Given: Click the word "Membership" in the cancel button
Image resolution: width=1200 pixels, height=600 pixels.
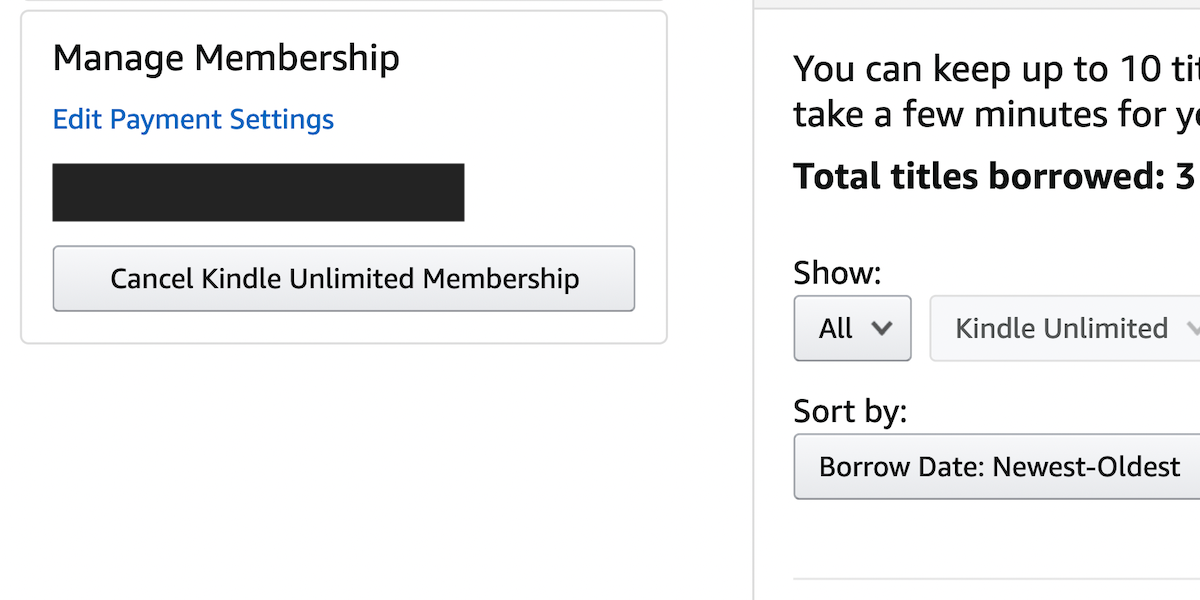Looking at the screenshot, I should pos(500,278).
